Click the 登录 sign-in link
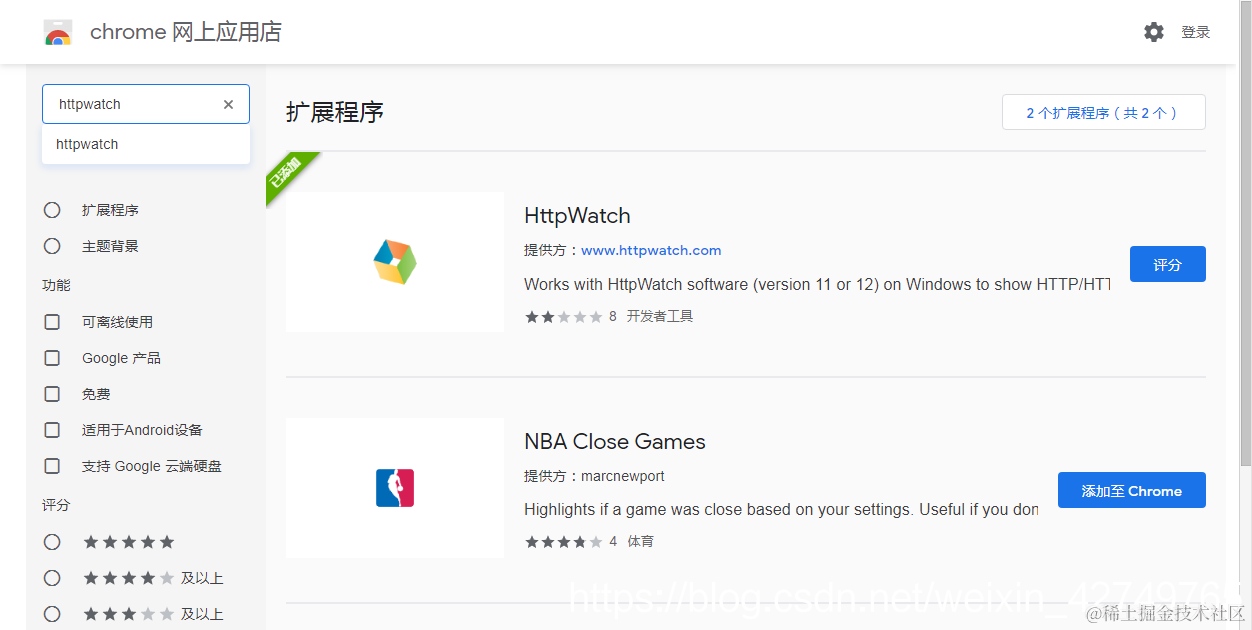Viewport: 1252px width, 630px height. (1196, 32)
